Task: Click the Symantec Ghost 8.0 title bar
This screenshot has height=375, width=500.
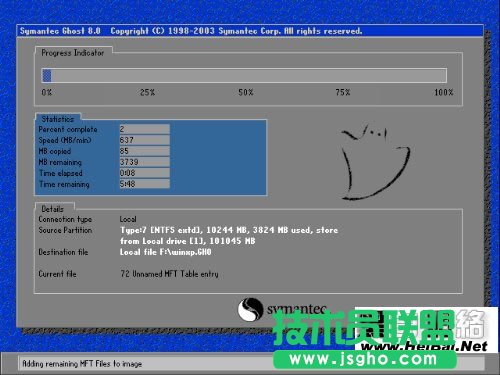Action: point(250,31)
